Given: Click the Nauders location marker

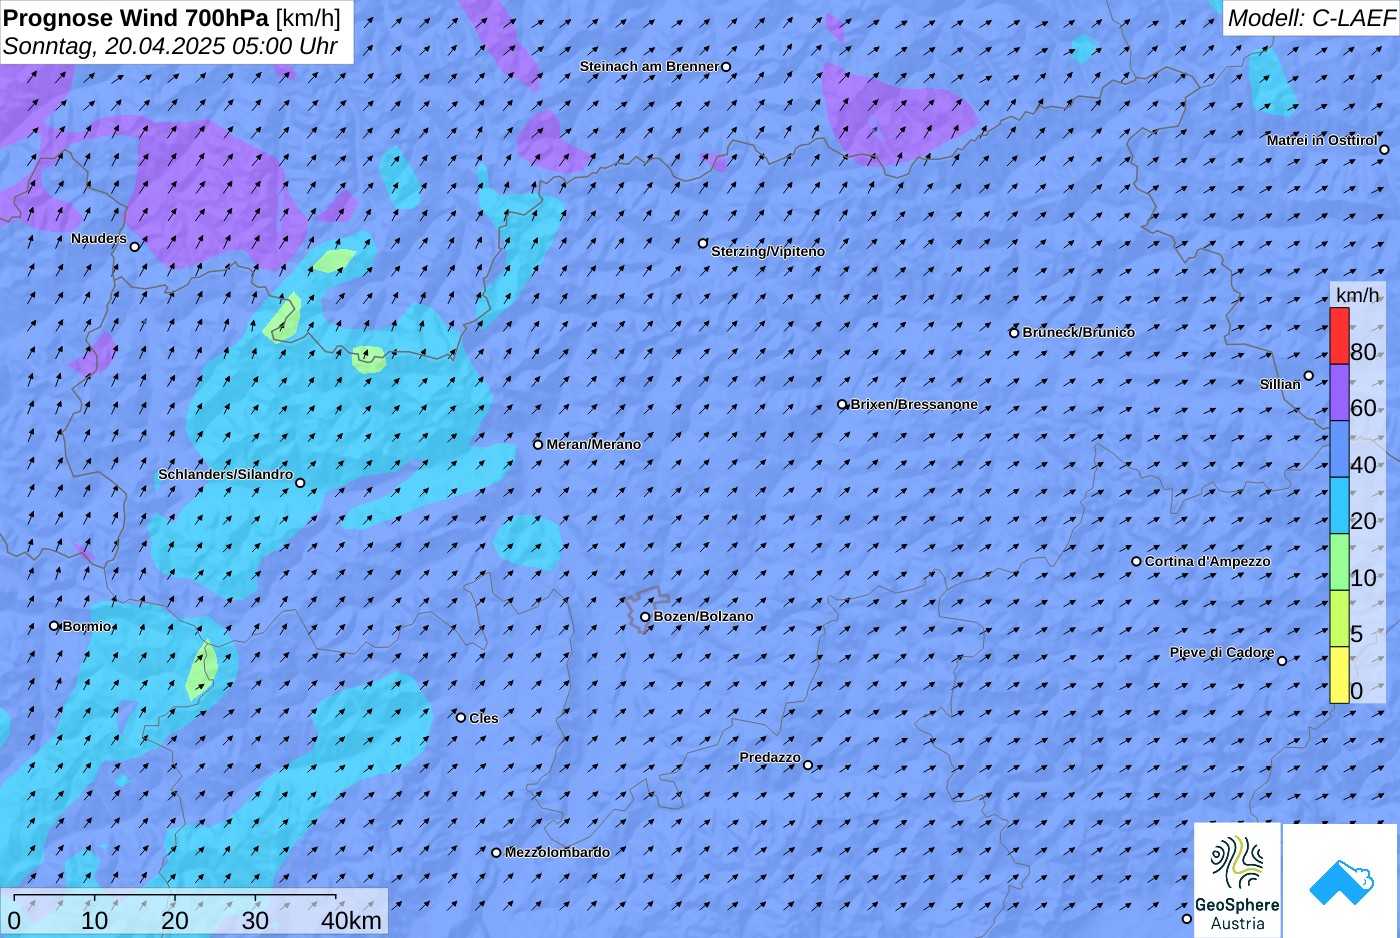Looking at the screenshot, I should (x=134, y=246).
